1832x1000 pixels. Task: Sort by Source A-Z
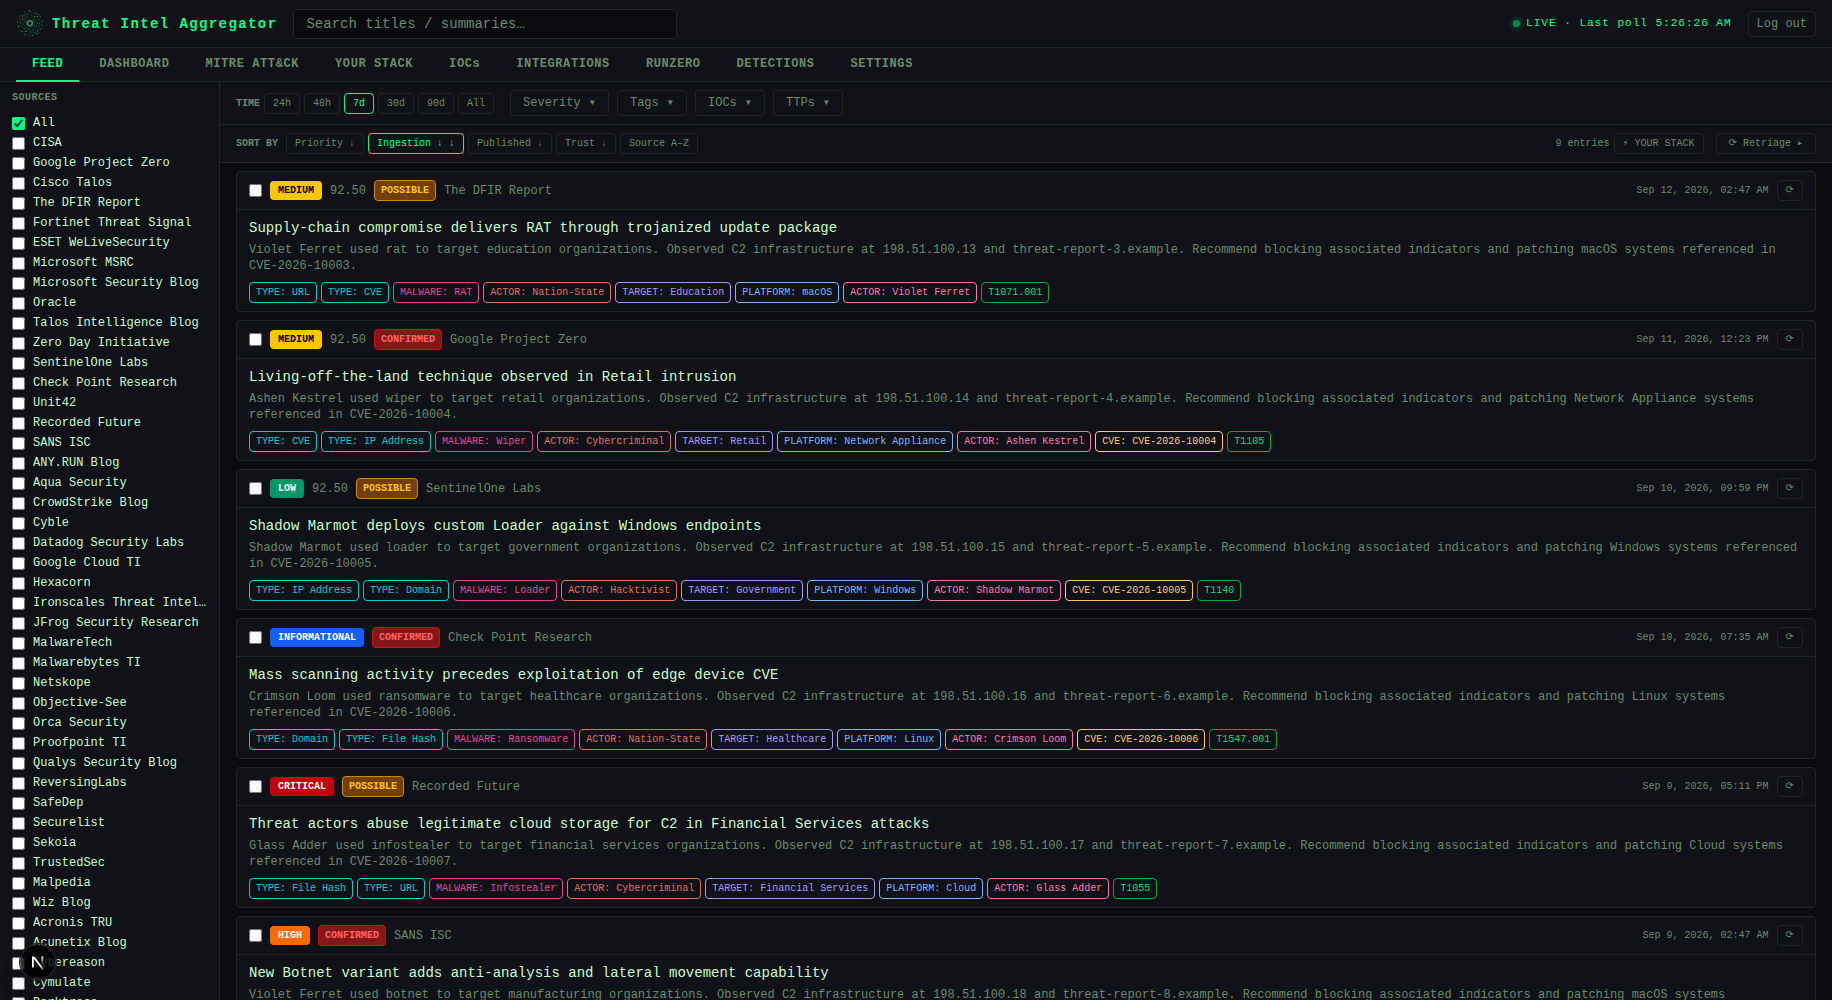pyautogui.click(x=658, y=143)
